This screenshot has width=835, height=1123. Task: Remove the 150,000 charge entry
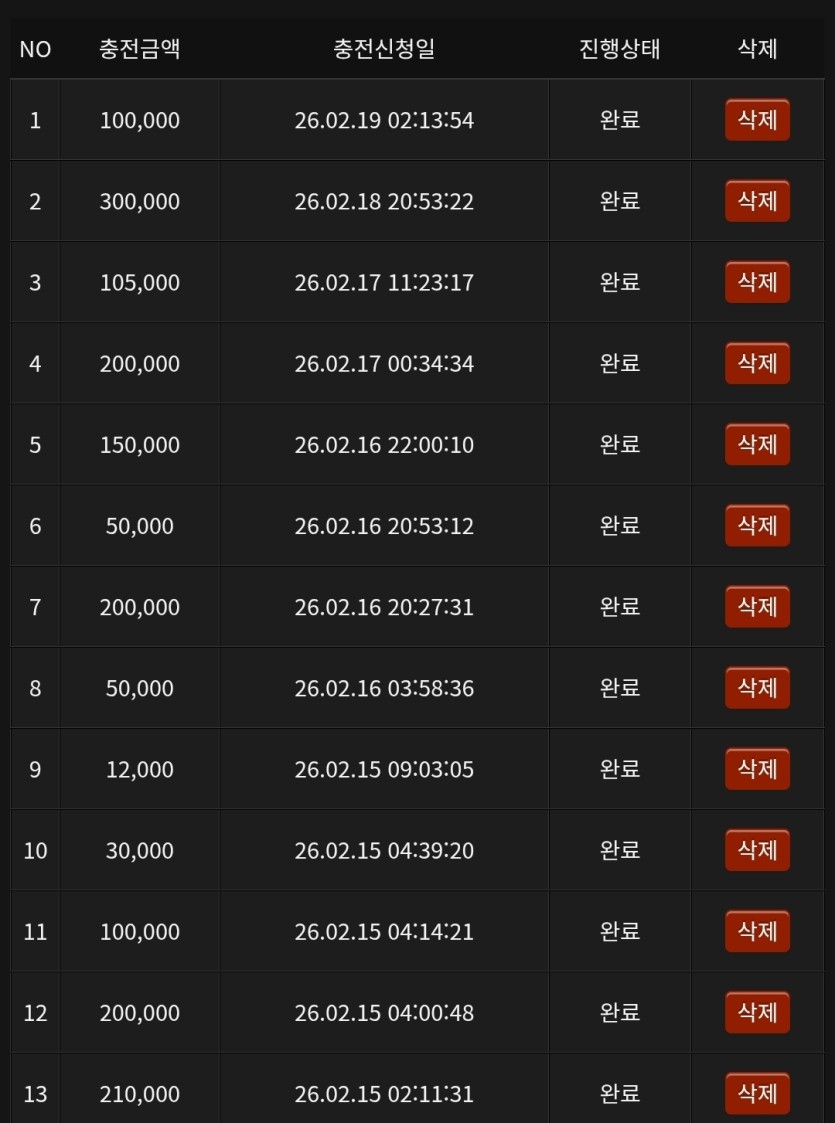757,444
